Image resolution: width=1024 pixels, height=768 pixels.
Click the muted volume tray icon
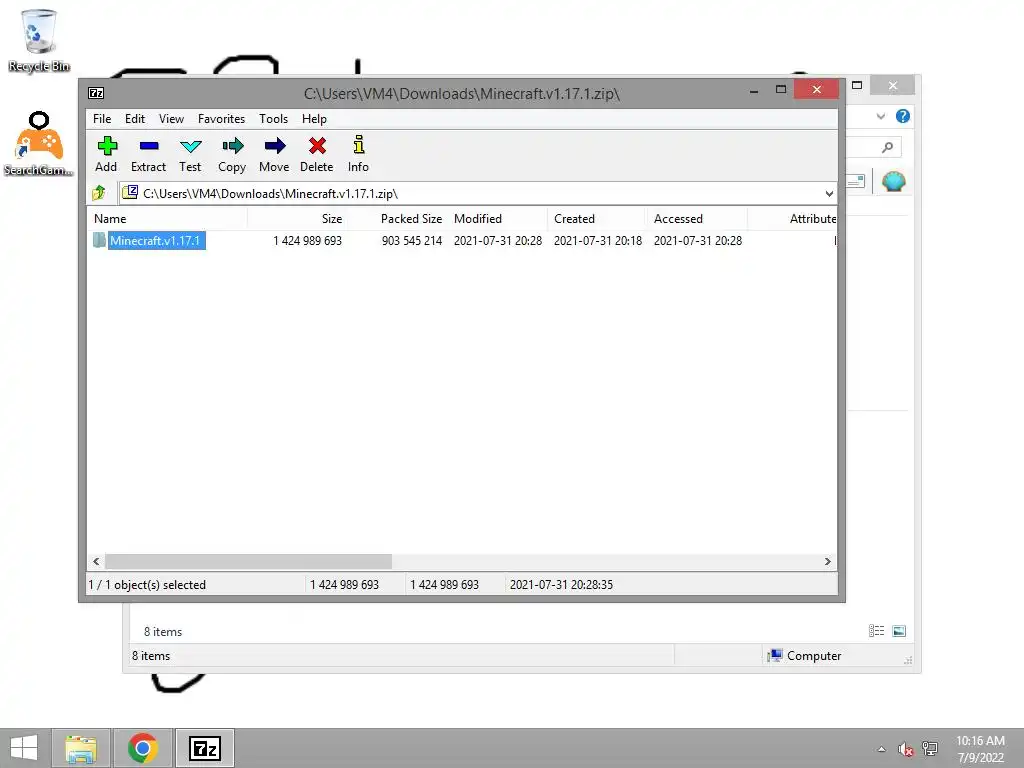[905, 749]
